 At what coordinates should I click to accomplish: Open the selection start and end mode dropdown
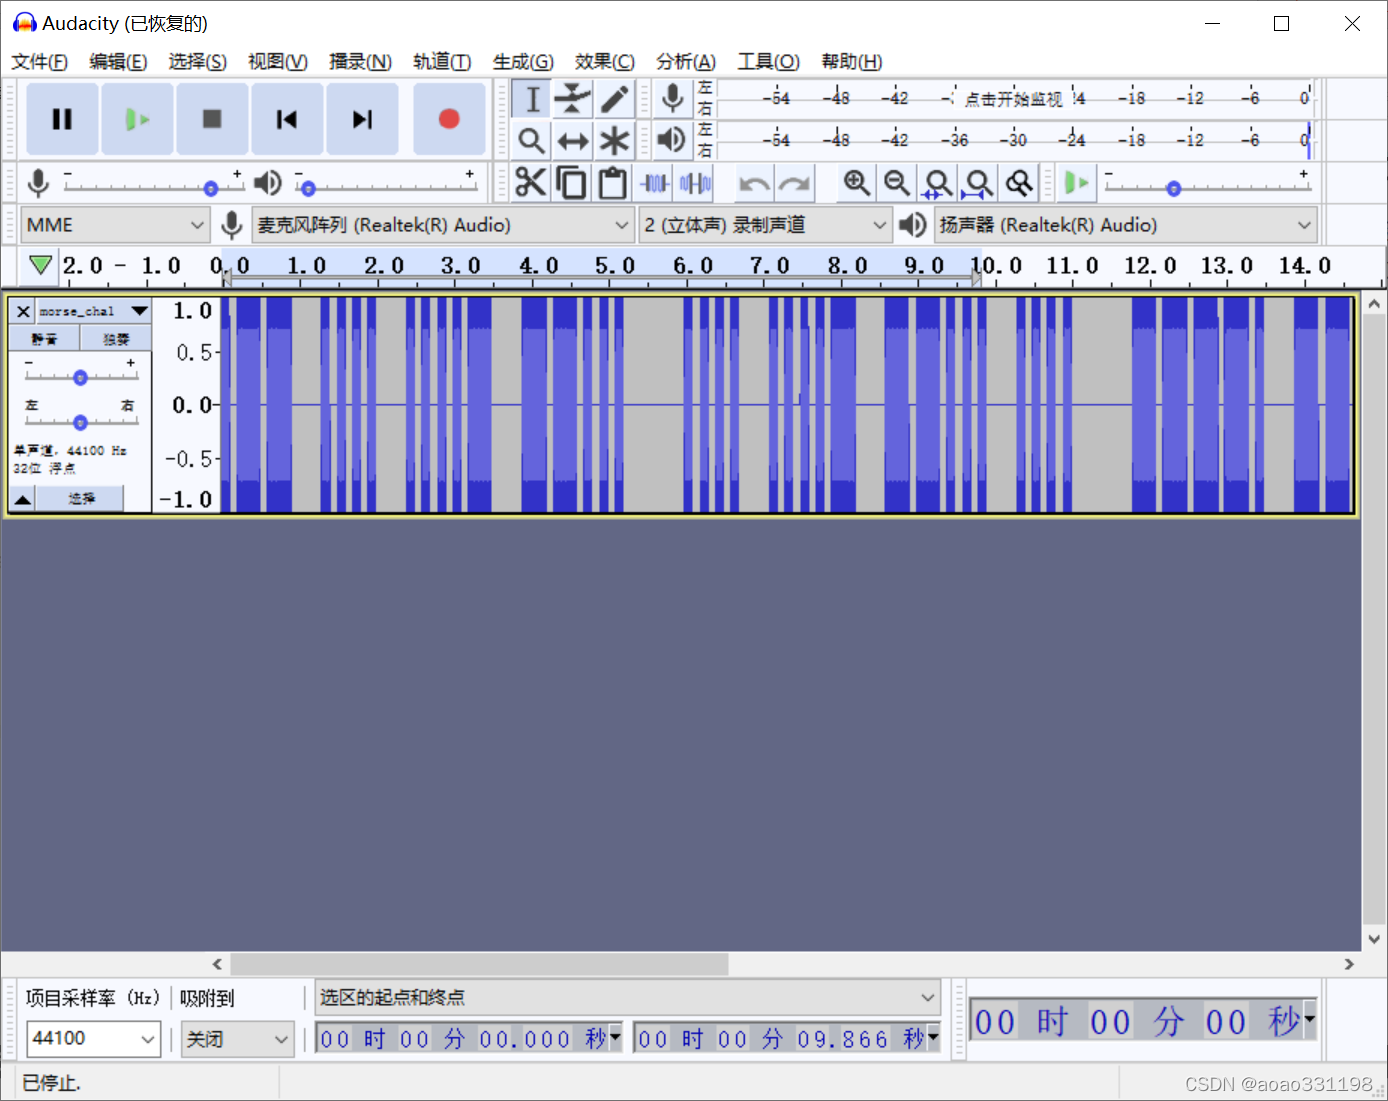coord(628,997)
